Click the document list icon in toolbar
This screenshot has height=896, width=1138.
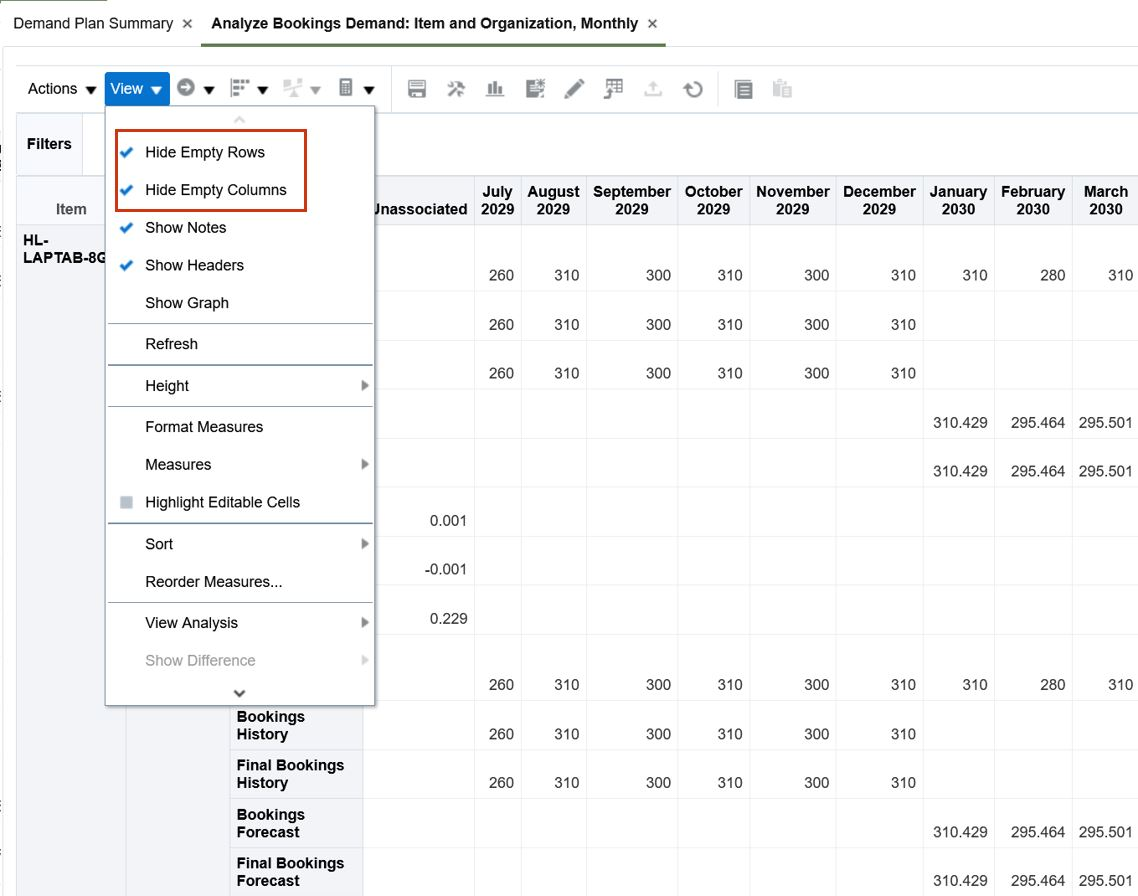pos(743,89)
